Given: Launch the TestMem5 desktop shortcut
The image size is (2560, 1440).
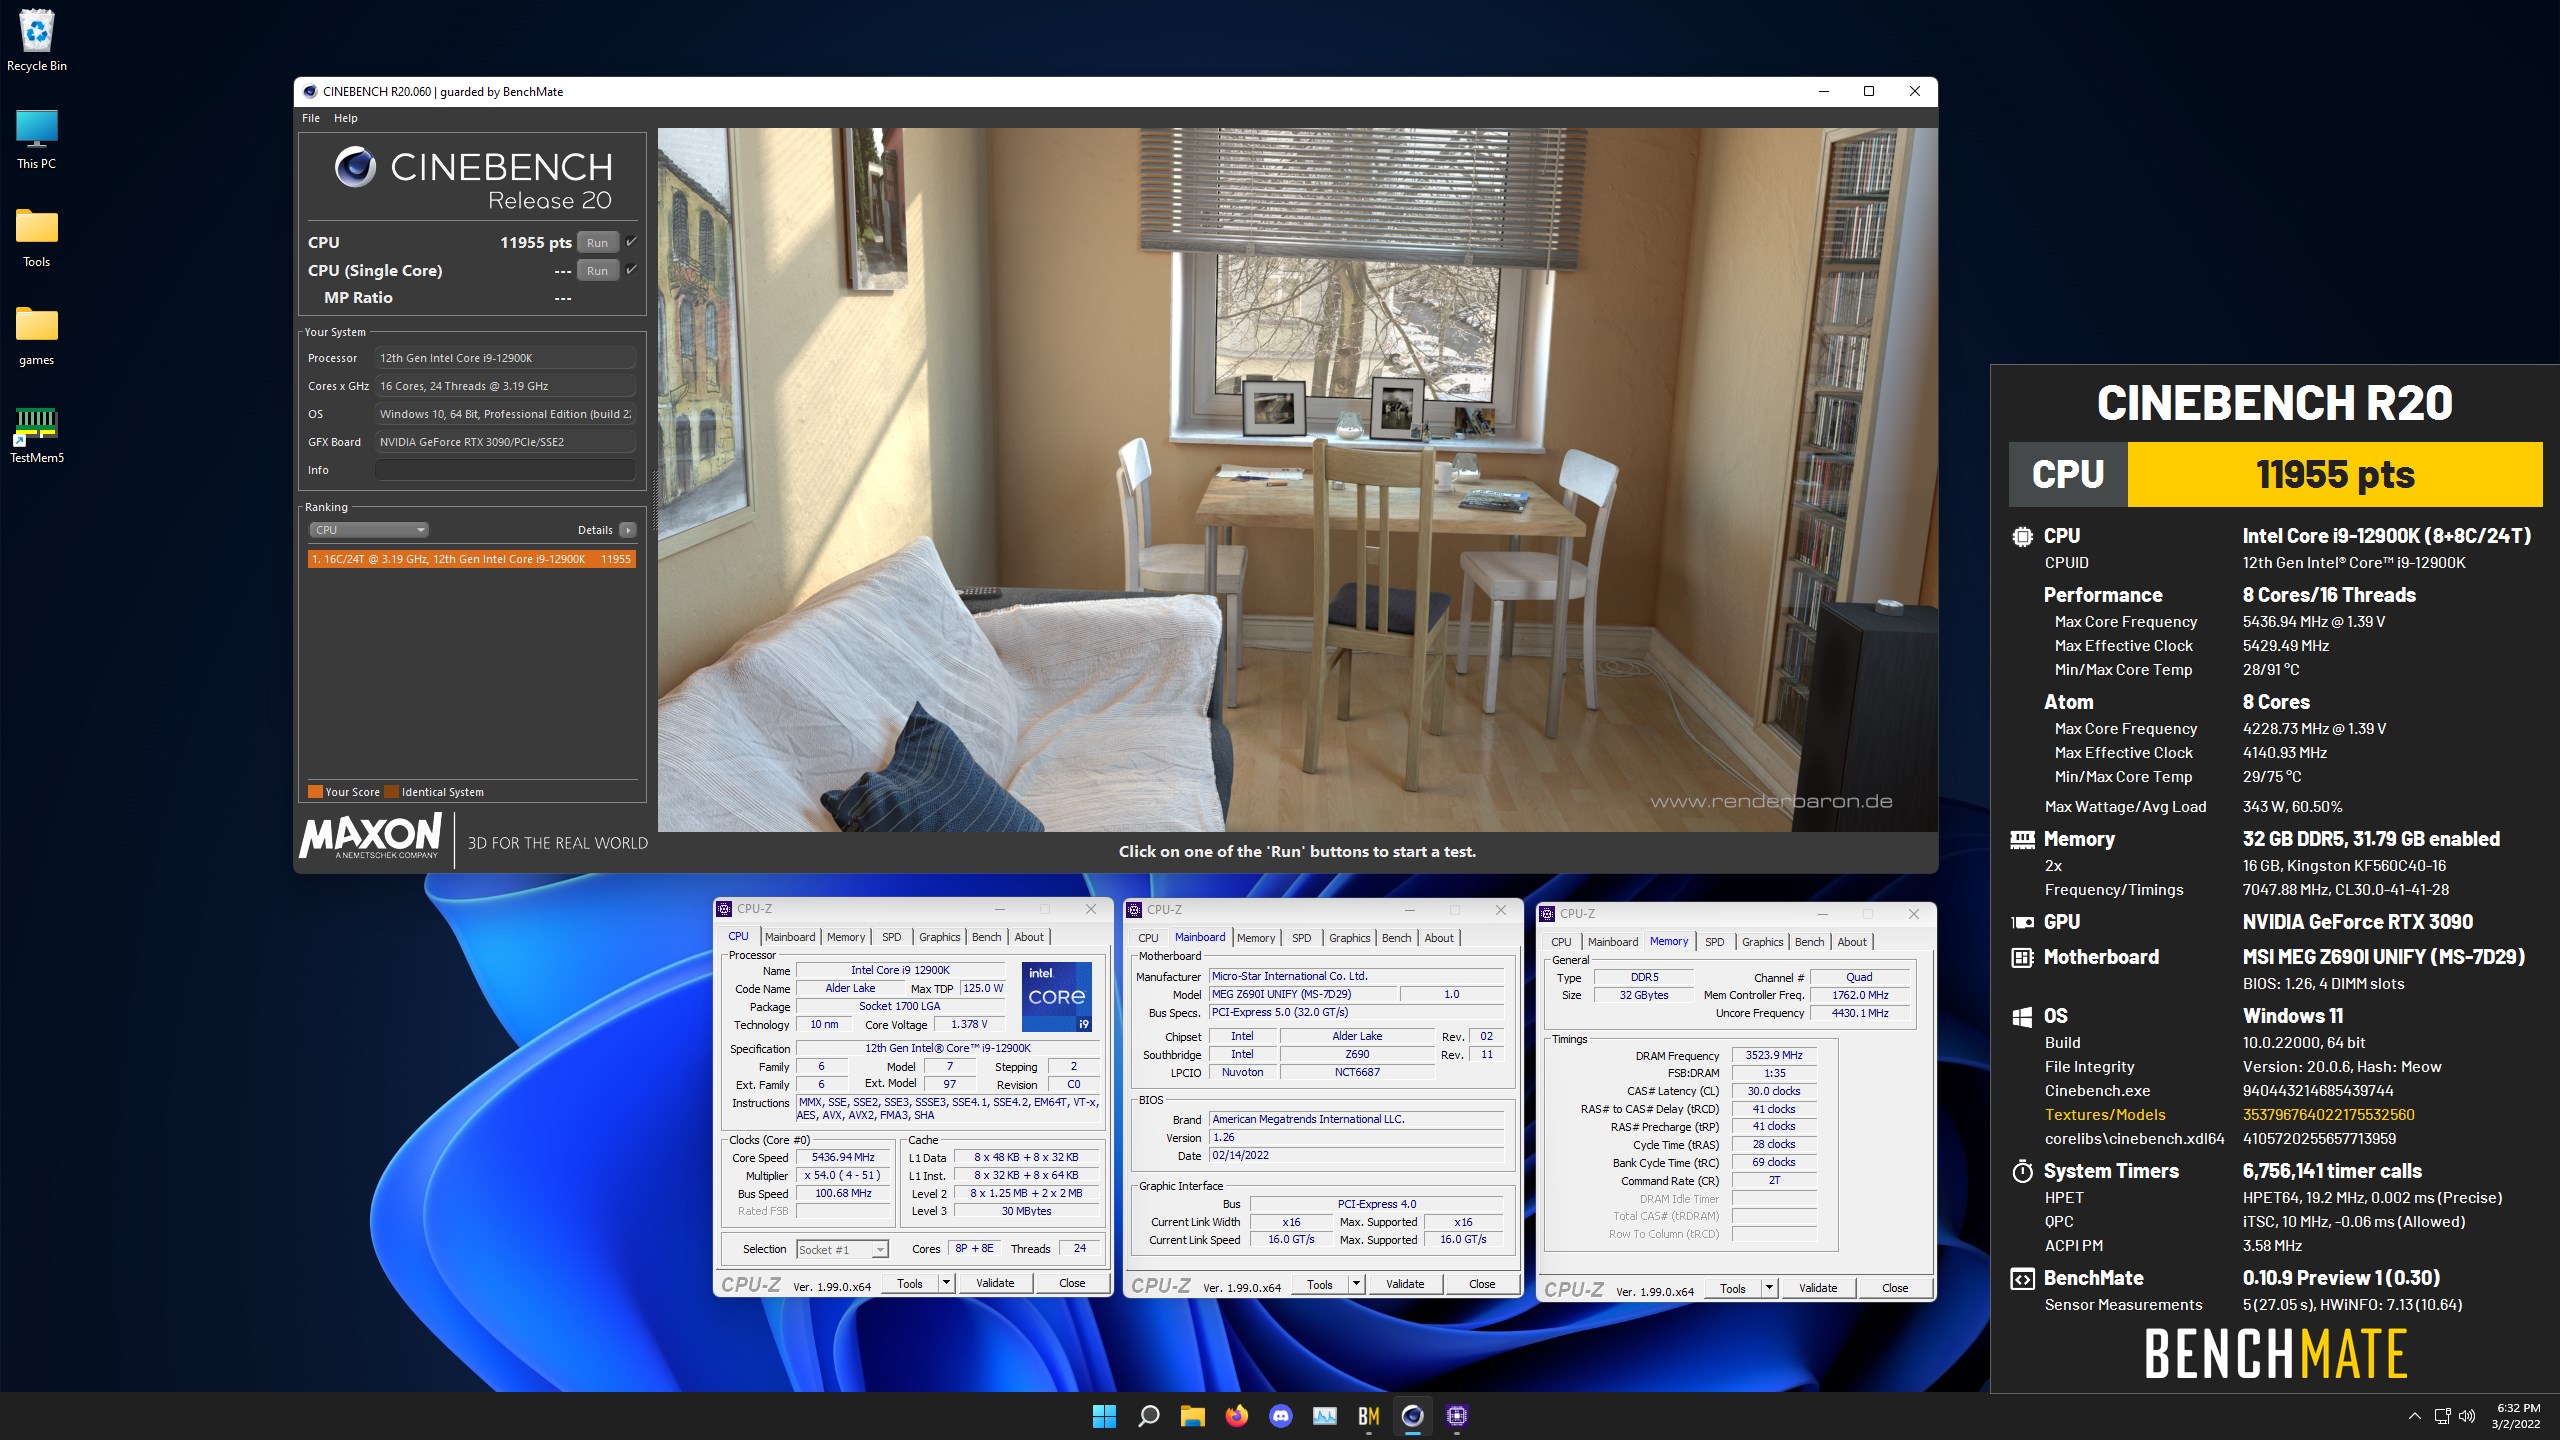Looking at the screenshot, I should click(37, 433).
